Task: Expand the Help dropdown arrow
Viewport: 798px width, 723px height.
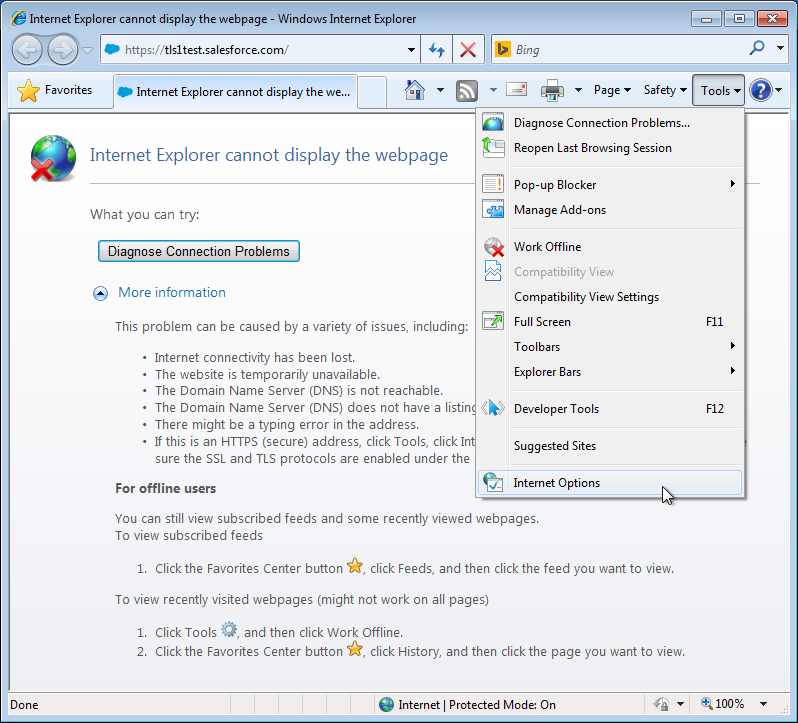Action: pos(779,91)
